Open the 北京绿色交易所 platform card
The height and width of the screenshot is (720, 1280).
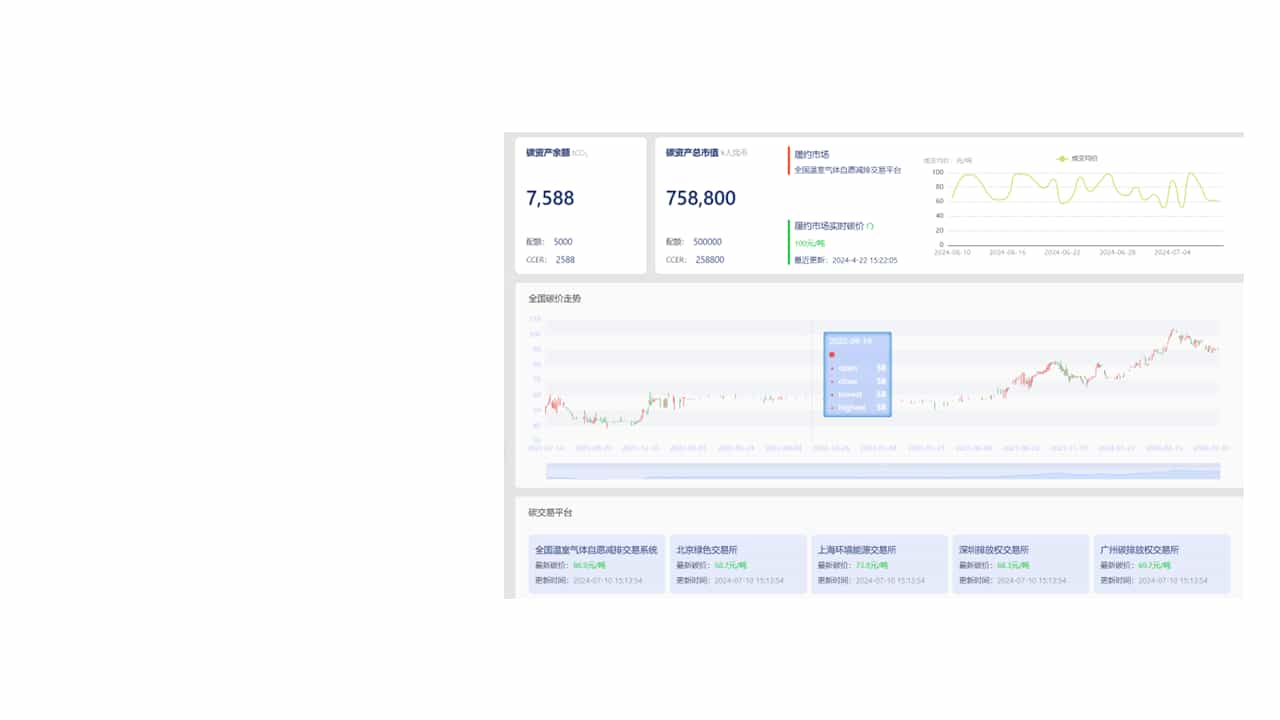tap(737, 564)
